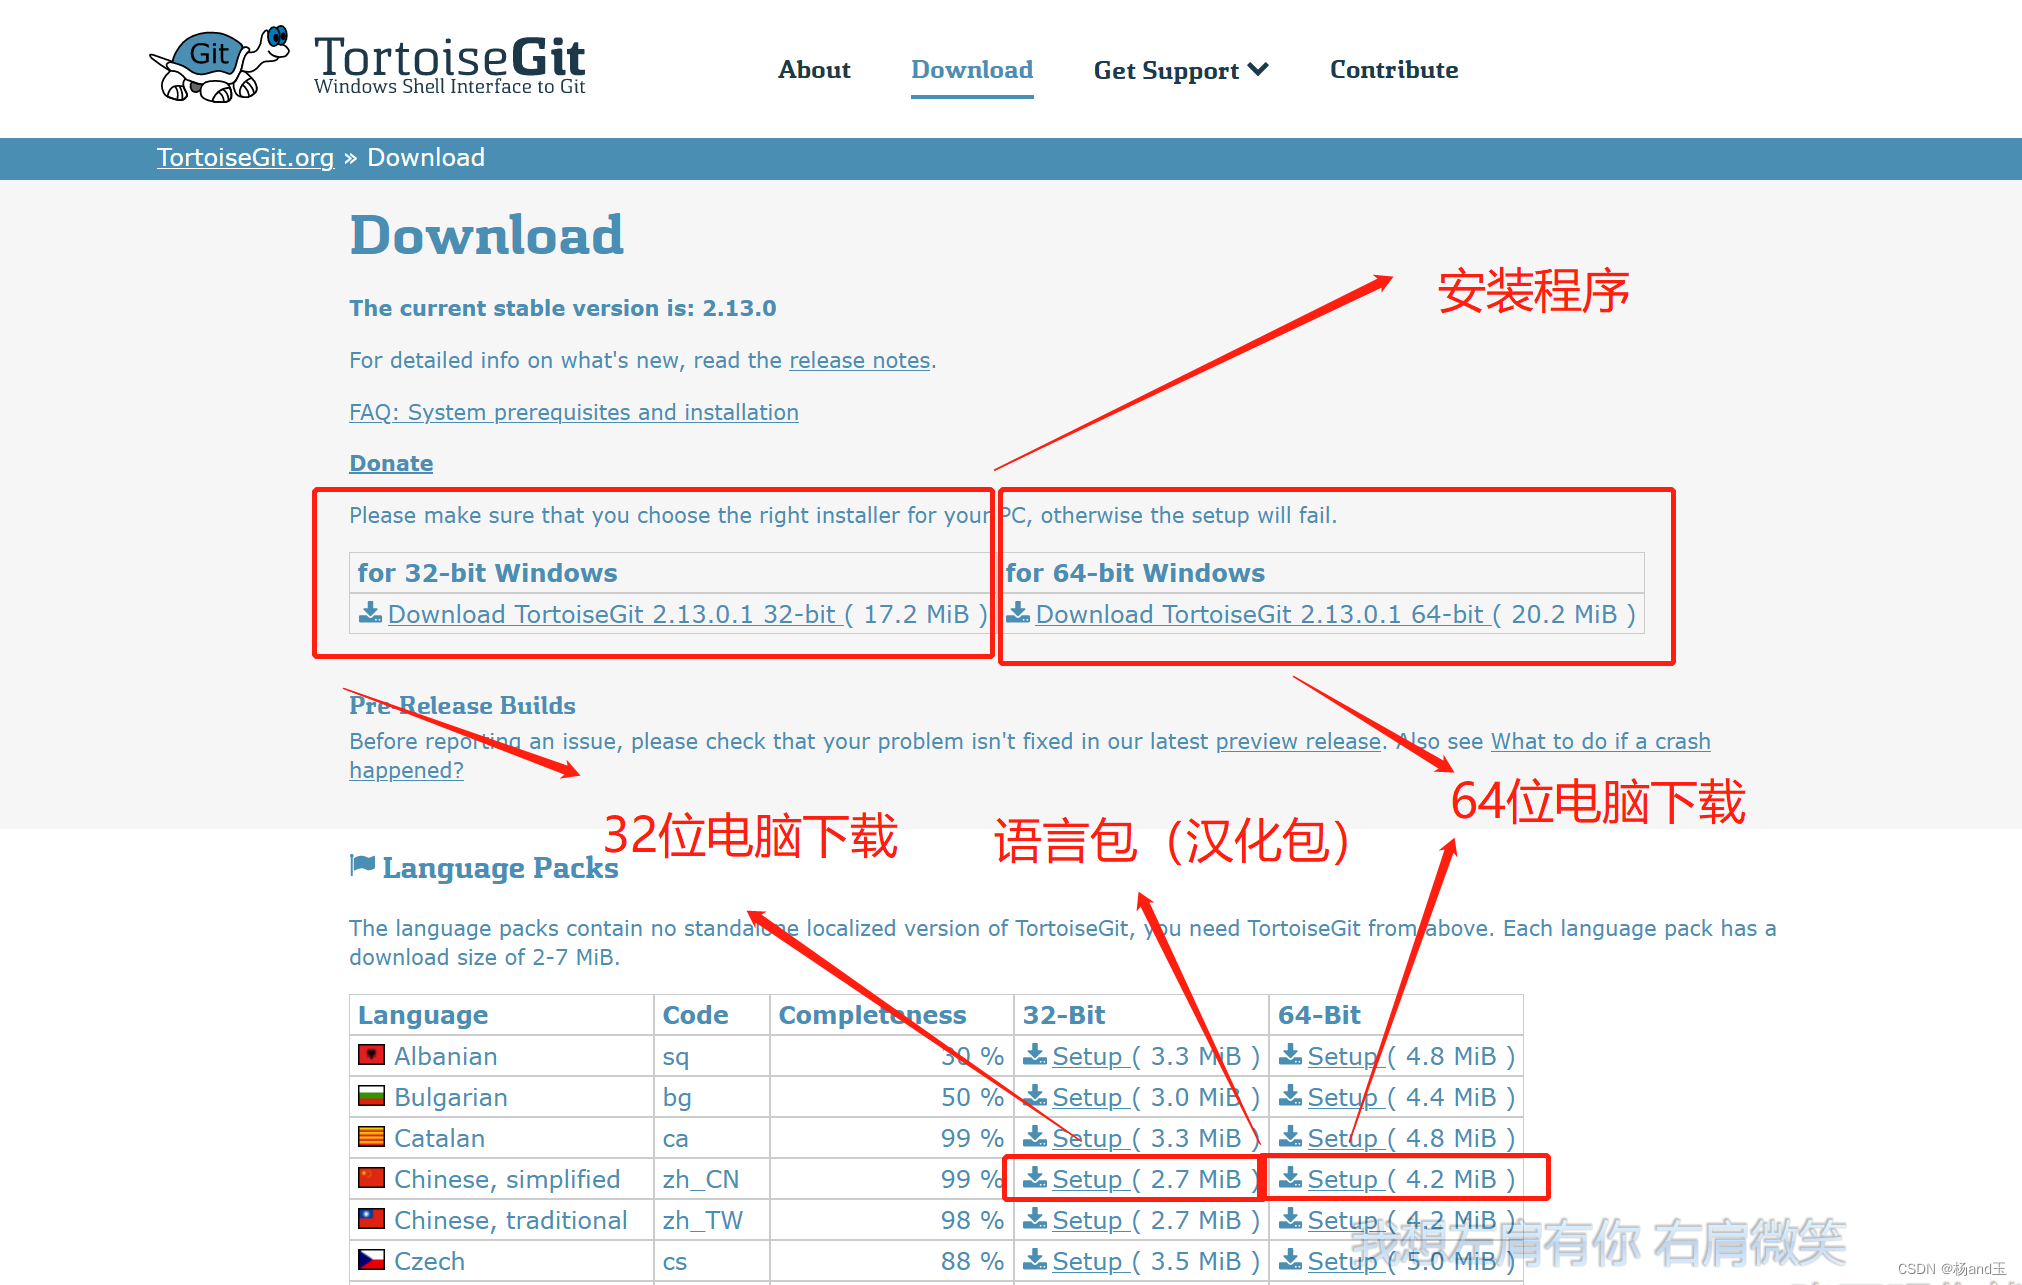Click the download icon for 32-bit TortoiseGit installer

click(x=369, y=613)
